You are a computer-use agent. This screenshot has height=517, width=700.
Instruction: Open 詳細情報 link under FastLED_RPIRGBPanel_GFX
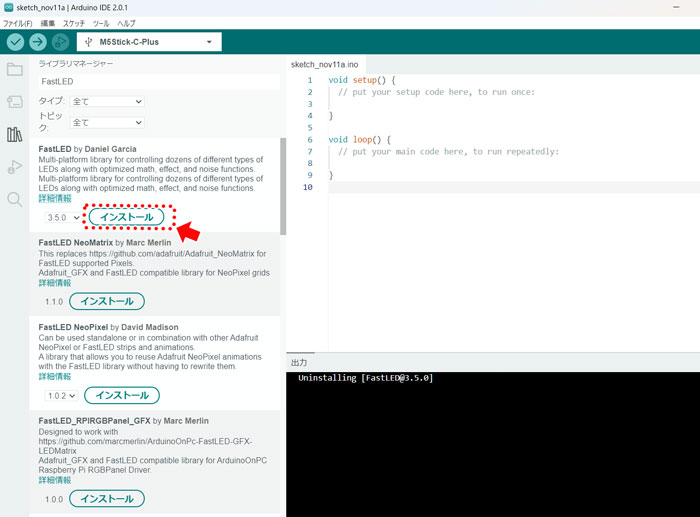[x=55, y=480]
